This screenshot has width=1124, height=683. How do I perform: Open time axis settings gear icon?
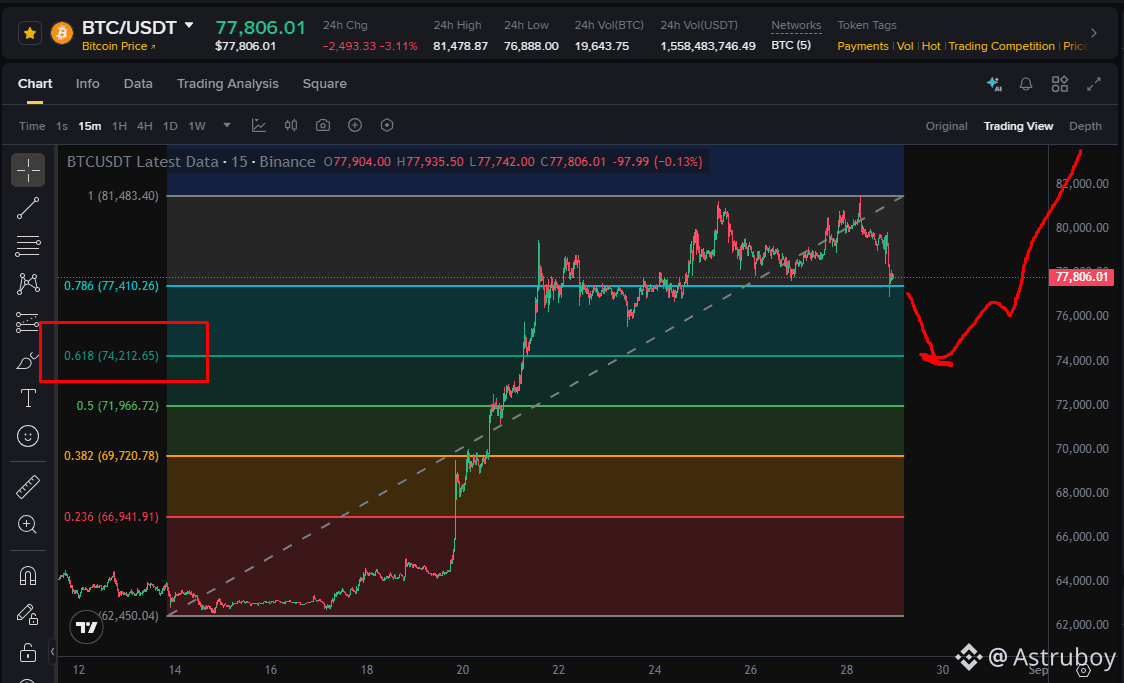[1083, 670]
